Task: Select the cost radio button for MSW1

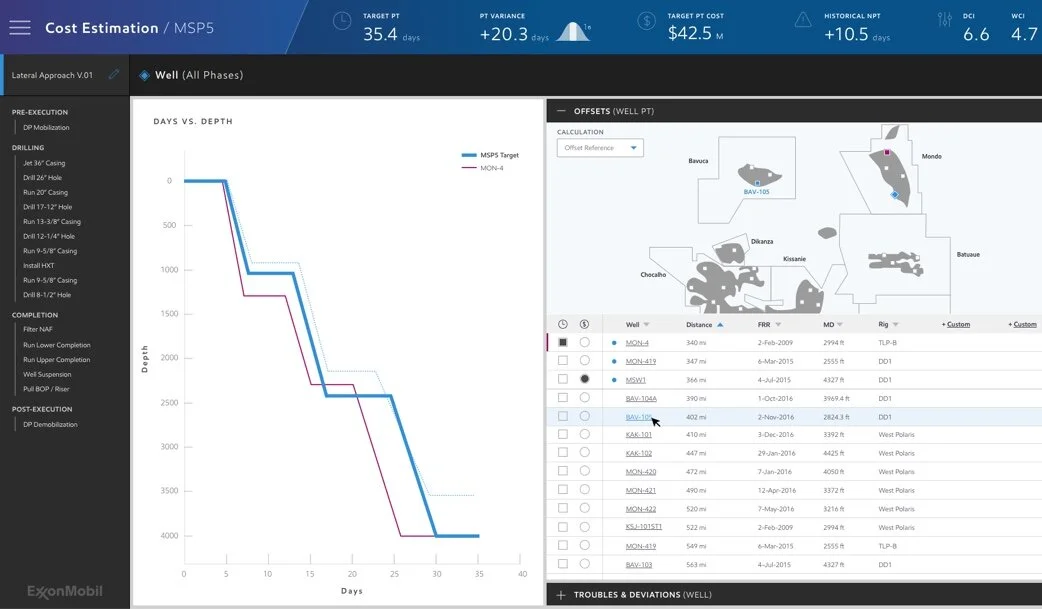Action: (584, 379)
